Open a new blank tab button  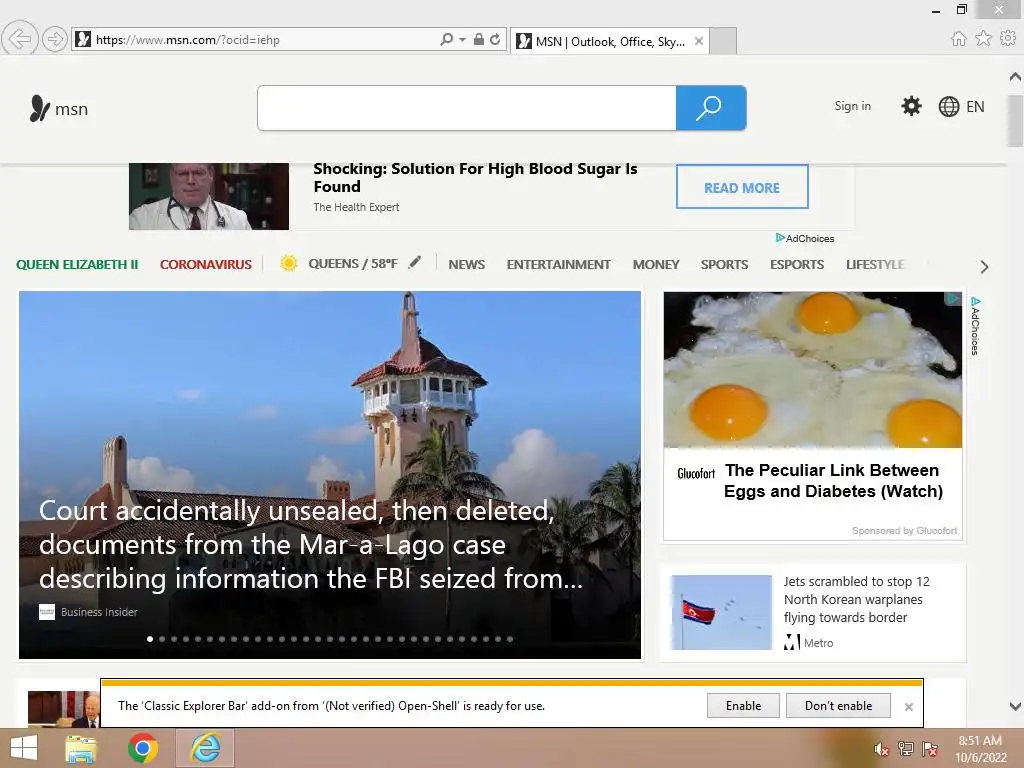click(x=723, y=41)
